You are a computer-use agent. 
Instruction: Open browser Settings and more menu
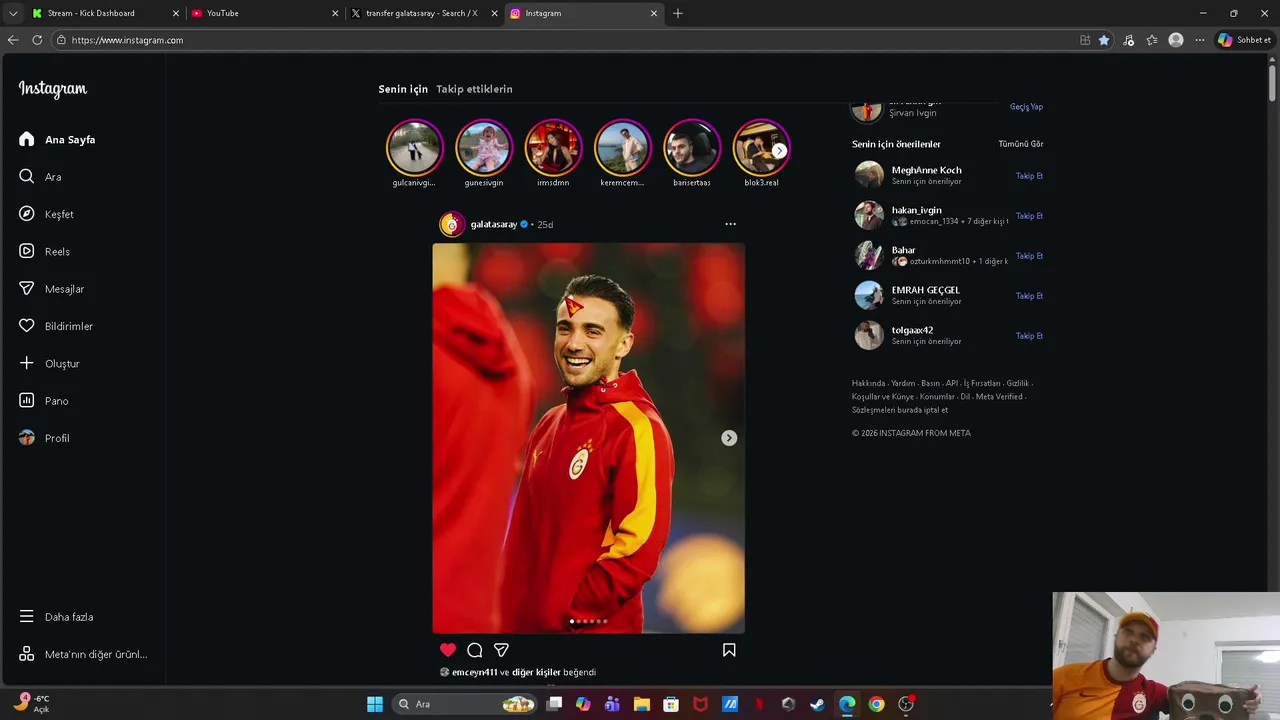[x=1200, y=40]
